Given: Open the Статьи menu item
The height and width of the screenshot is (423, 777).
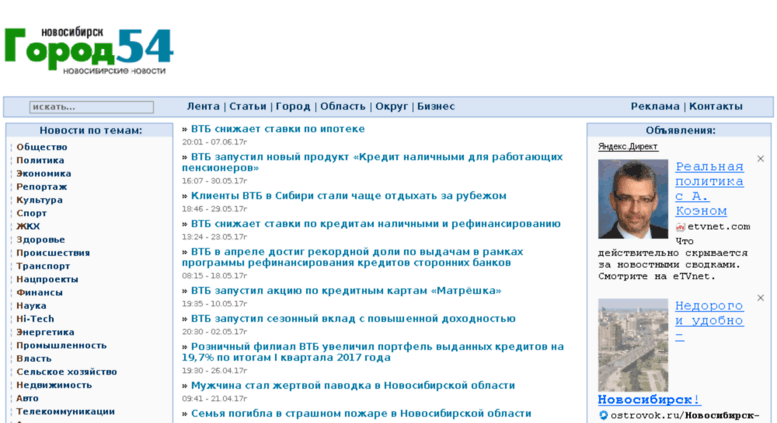Looking at the screenshot, I should pyautogui.click(x=247, y=106).
